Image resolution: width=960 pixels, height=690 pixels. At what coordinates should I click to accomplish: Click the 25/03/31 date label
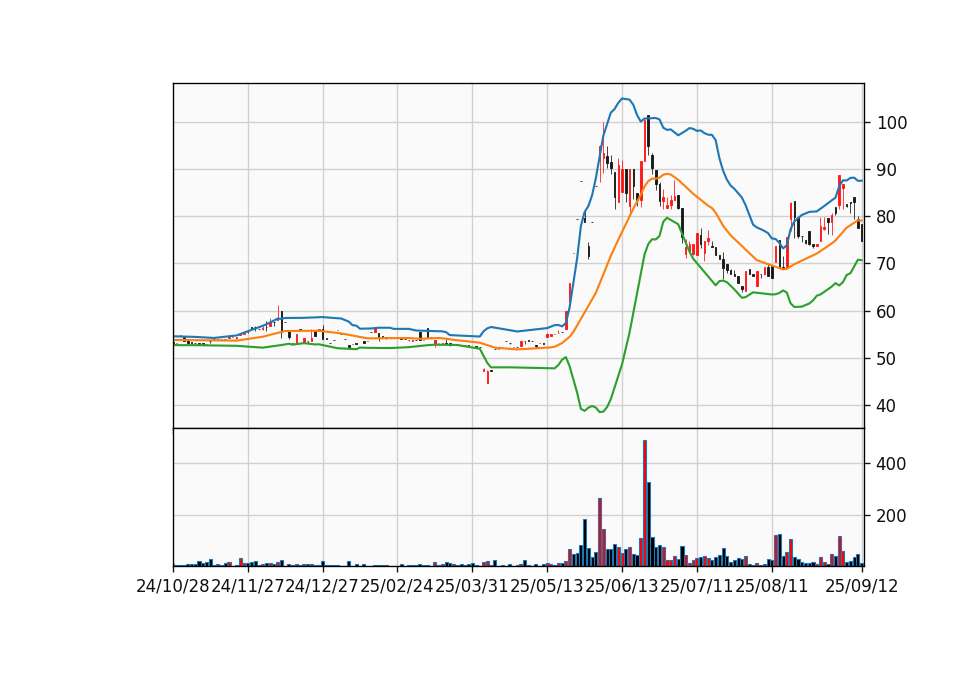tap(472, 587)
